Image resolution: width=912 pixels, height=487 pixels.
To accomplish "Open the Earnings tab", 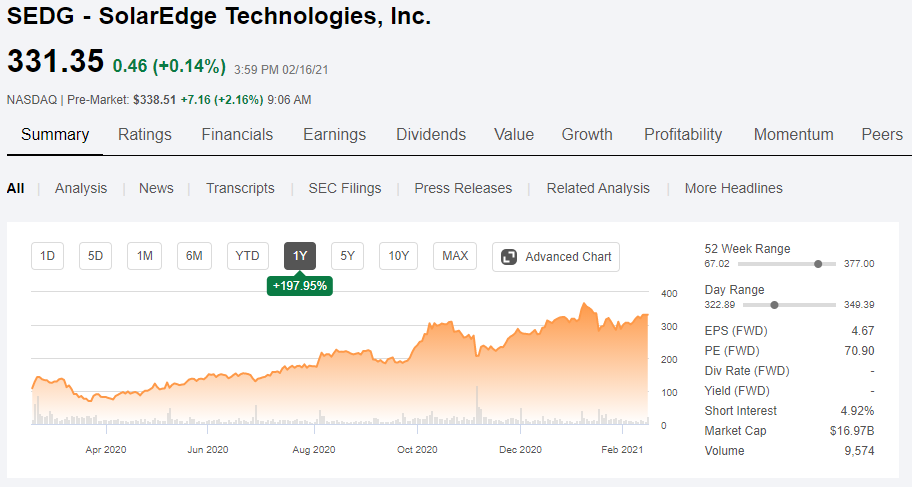I will (334, 135).
